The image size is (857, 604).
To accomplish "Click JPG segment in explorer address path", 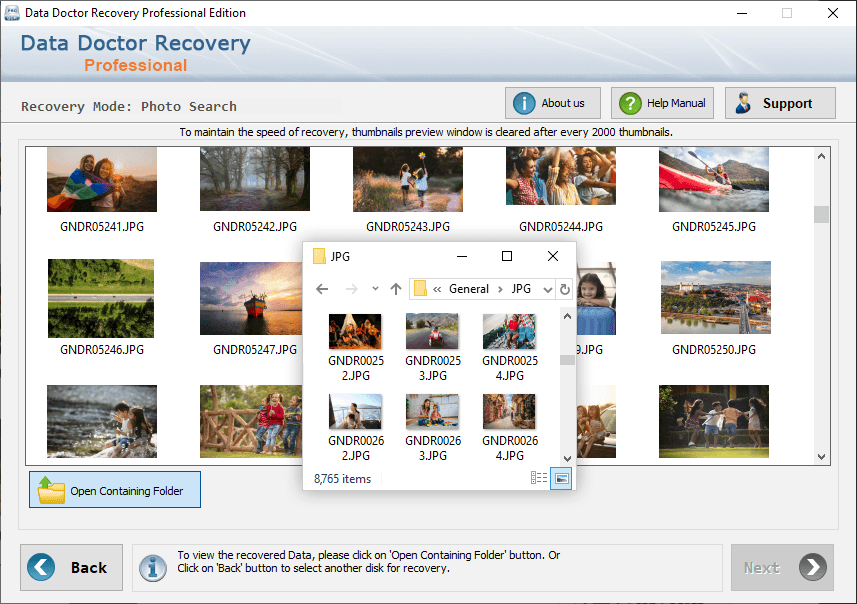I will click(521, 289).
